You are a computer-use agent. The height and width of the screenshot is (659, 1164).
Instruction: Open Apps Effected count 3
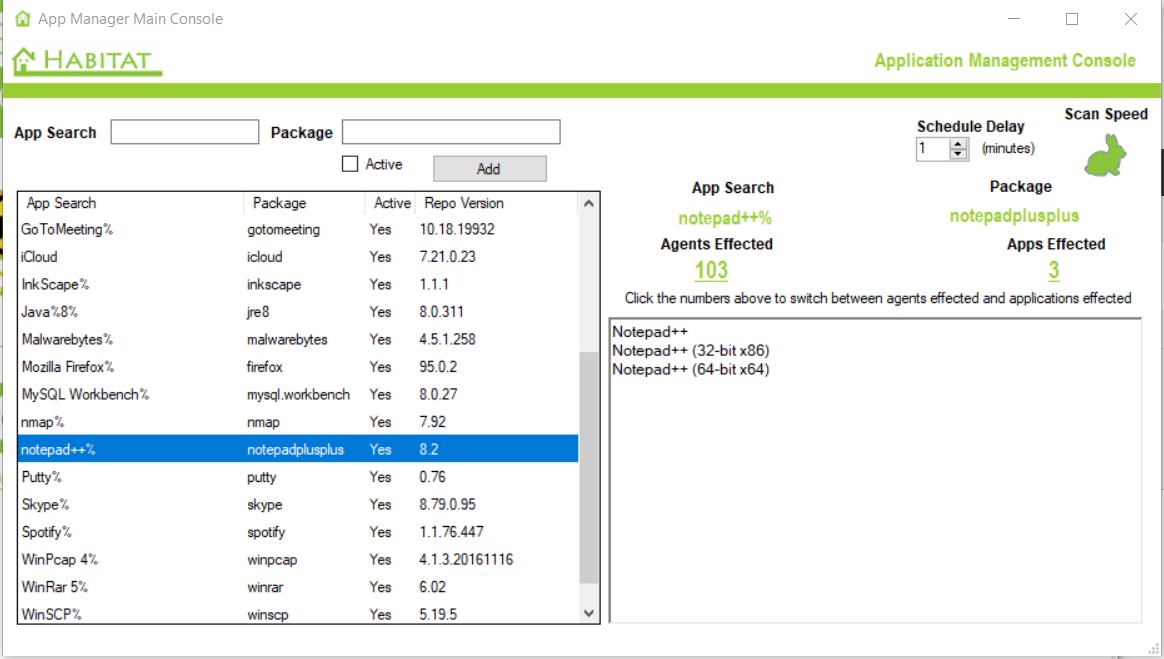tap(1053, 270)
